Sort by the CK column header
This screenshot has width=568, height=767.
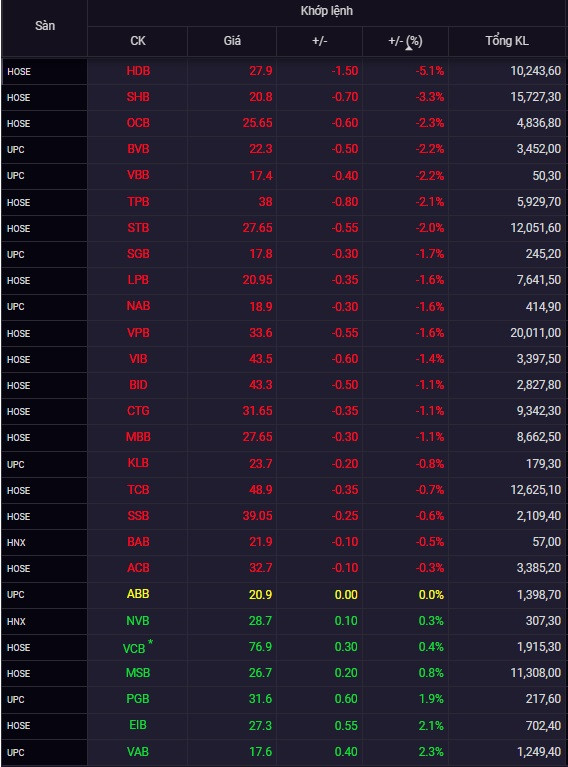pyautogui.click(x=137, y=41)
